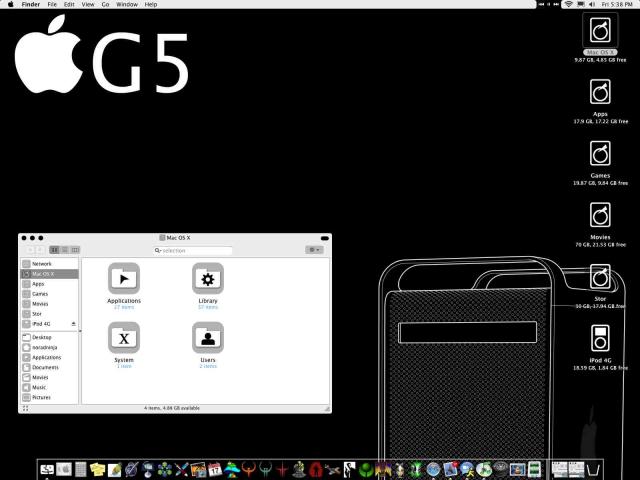Open Wi-Fi status in menu bar

coord(568,4)
